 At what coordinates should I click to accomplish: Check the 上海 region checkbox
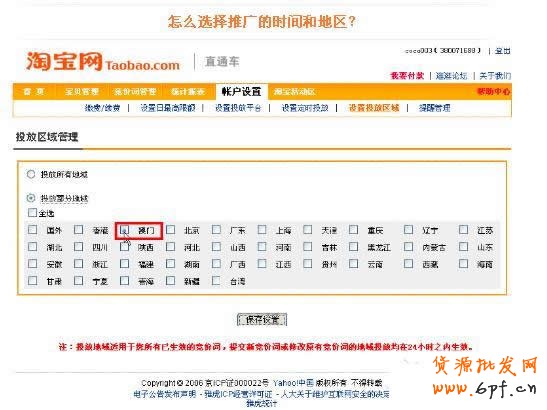pyautogui.click(x=262, y=230)
